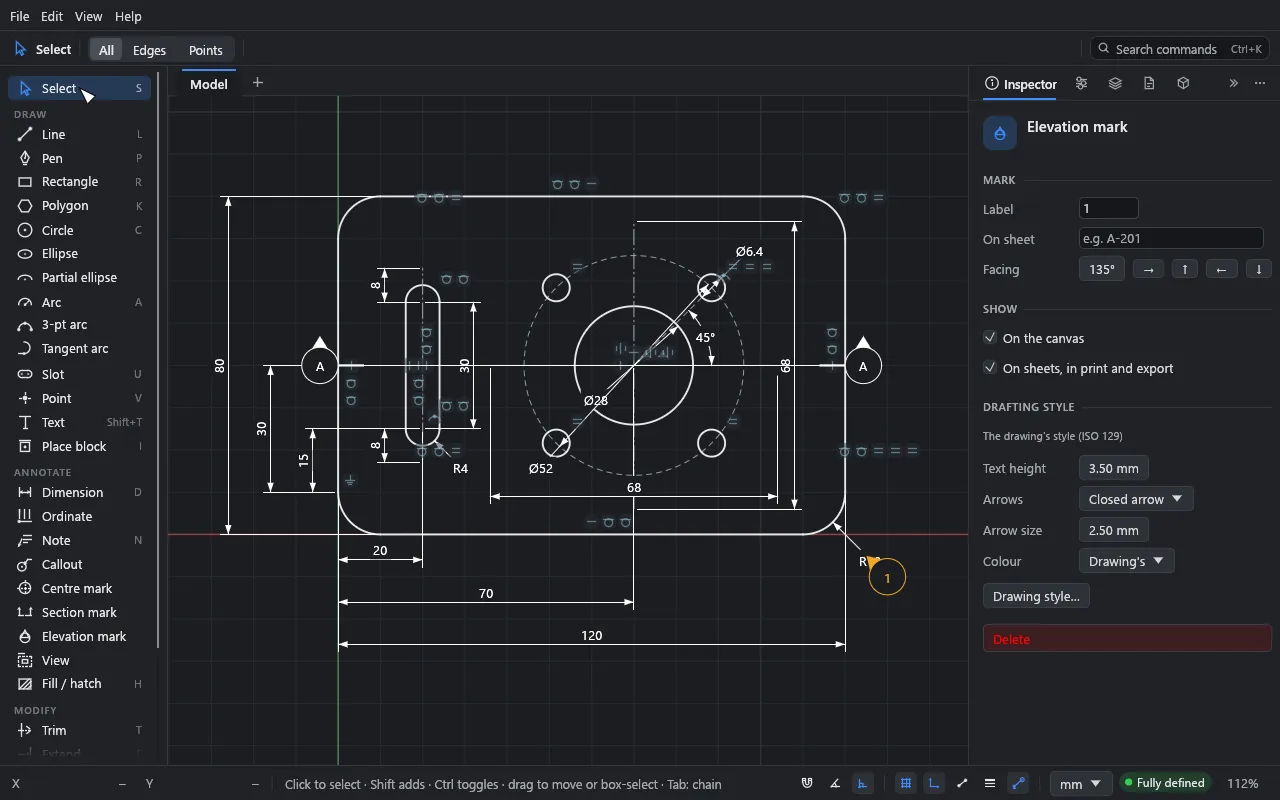Open the Arrows style dropdown

(x=1136, y=499)
